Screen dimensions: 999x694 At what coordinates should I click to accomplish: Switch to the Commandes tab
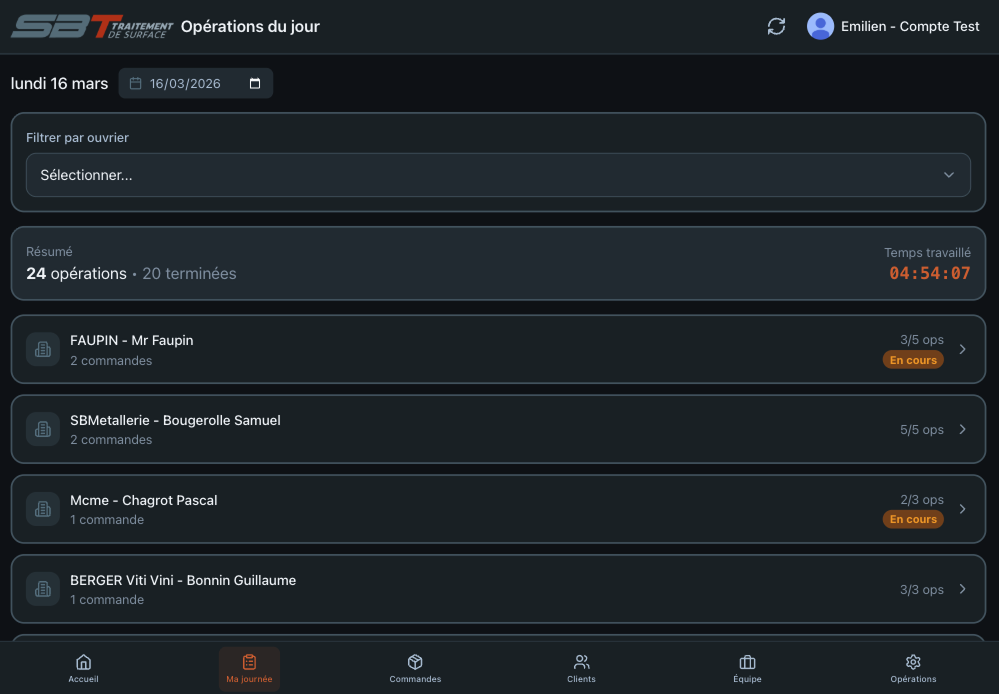tap(415, 668)
